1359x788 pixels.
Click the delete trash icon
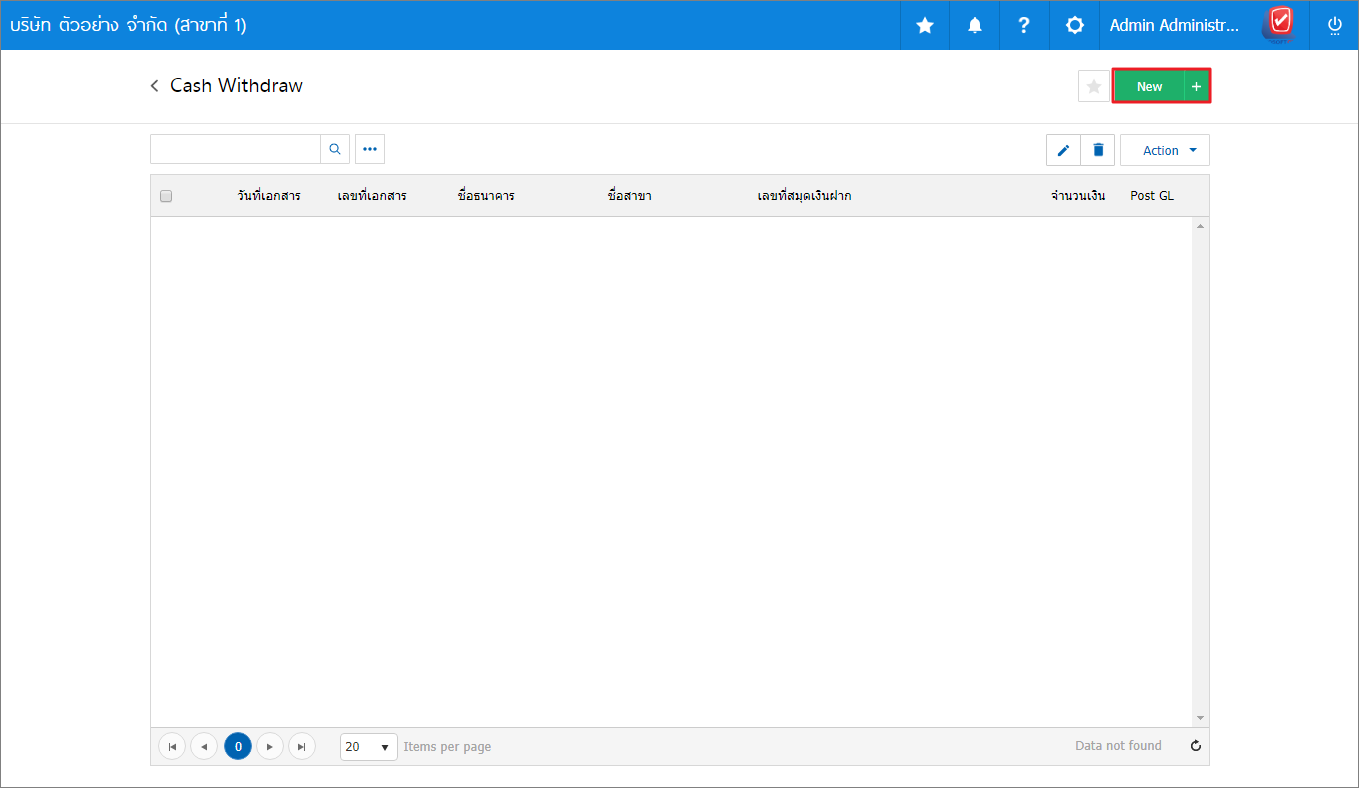(1098, 150)
